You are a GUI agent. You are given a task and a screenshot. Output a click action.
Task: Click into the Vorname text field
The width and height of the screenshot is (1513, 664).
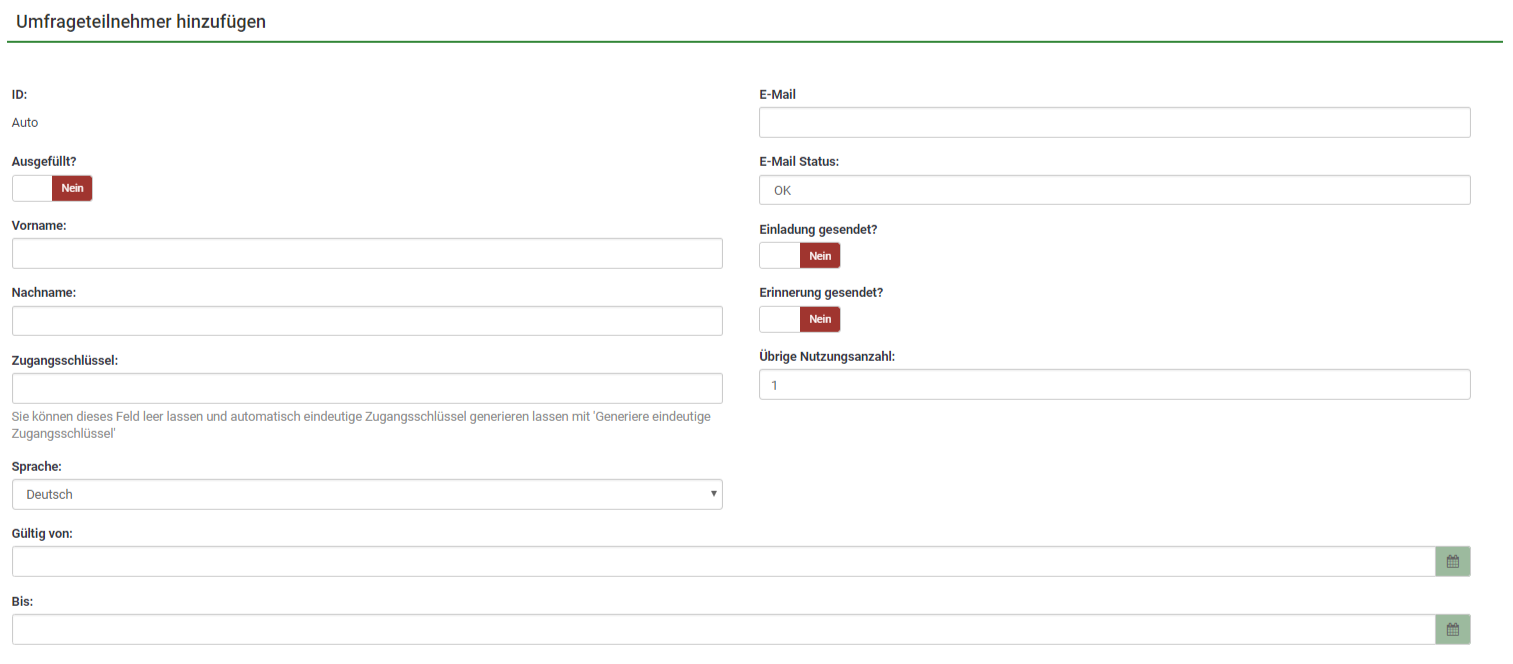point(367,254)
